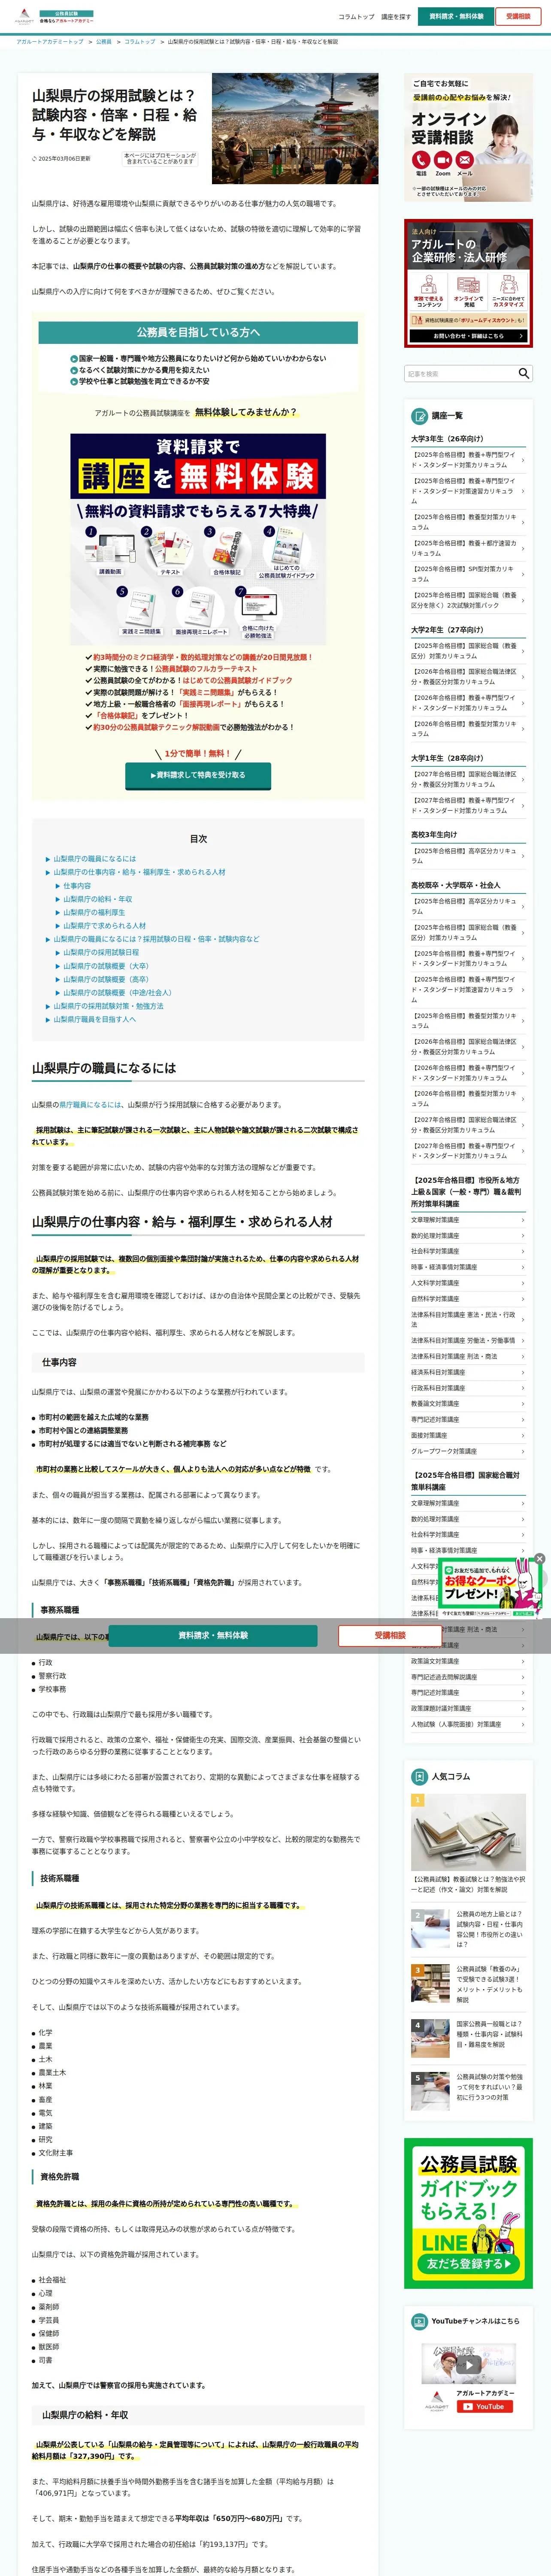Jump to 山梨県庁の福利厚生 in contents
The height and width of the screenshot is (2576, 551).
tap(94, 912)
